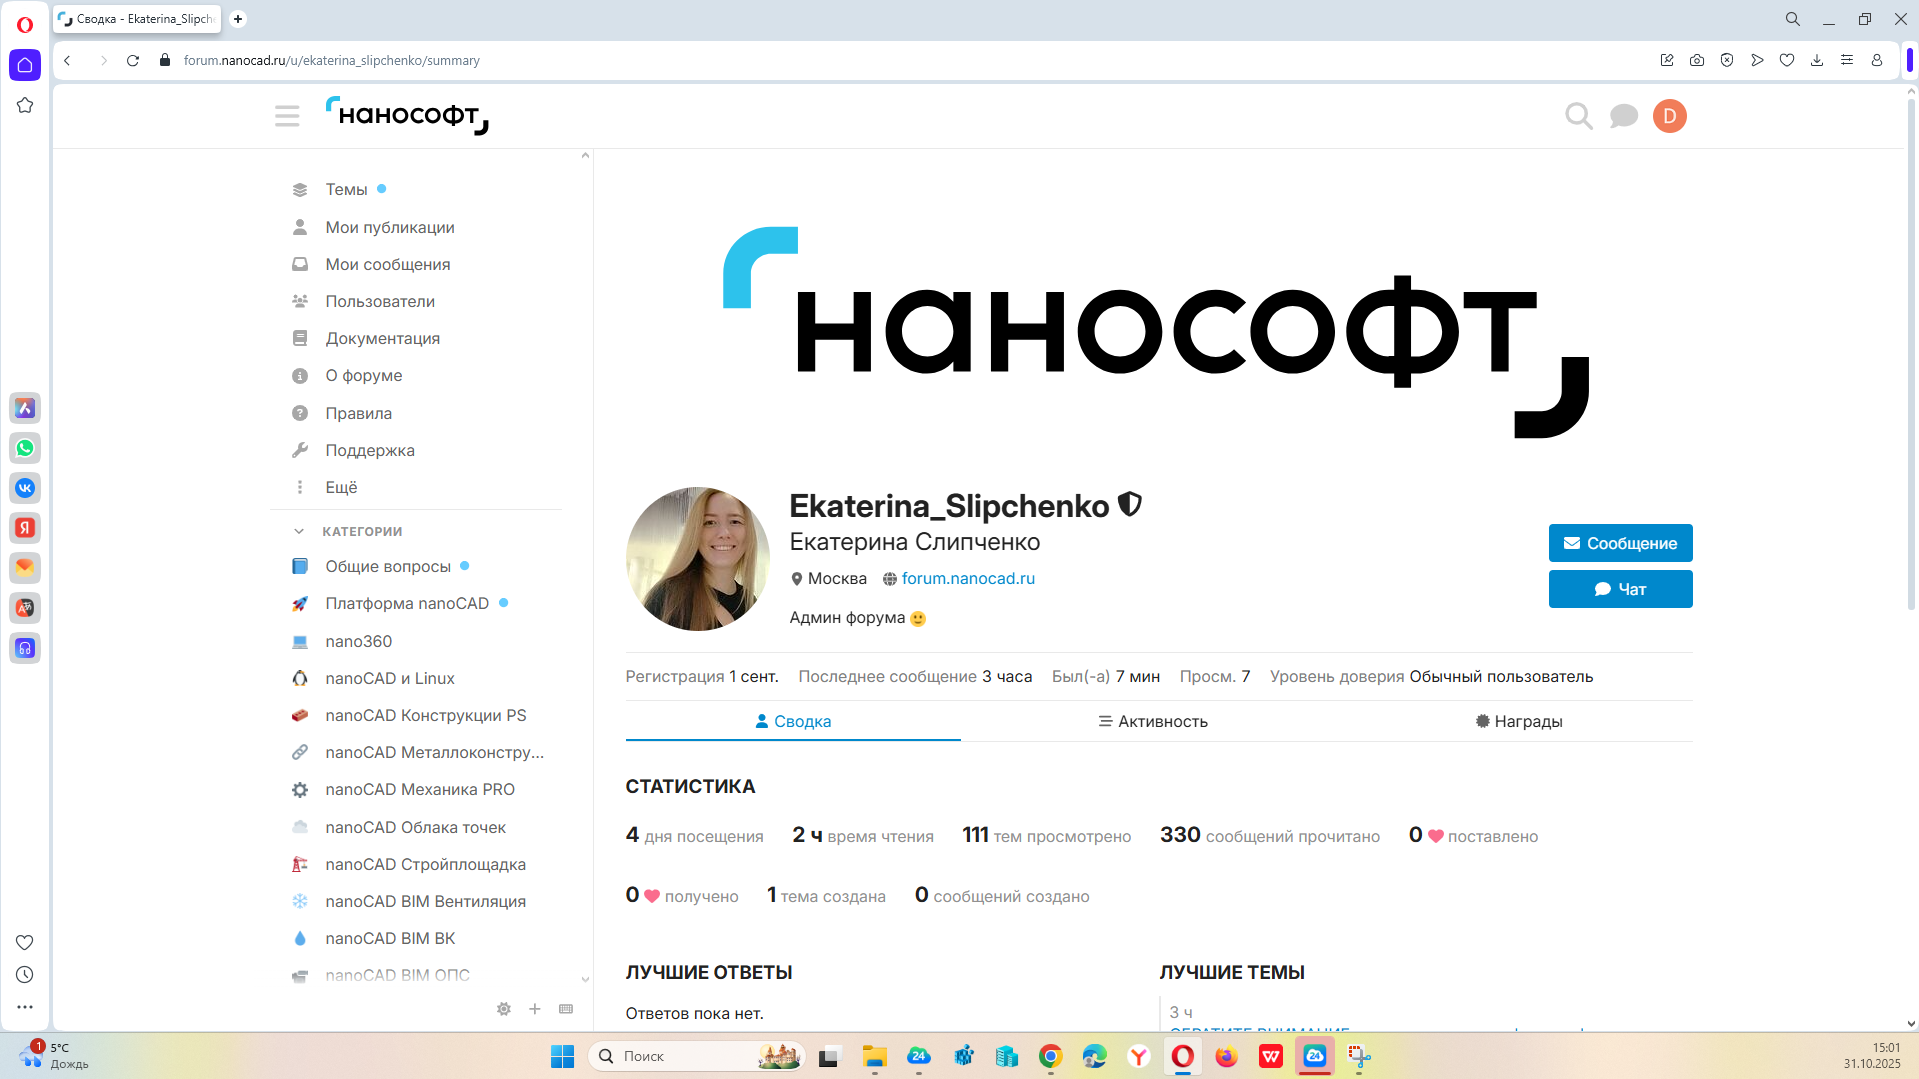This screenshot has height=1079, width=1919.
Task: Open the forum search magnifier icon
Action: 1578,116
